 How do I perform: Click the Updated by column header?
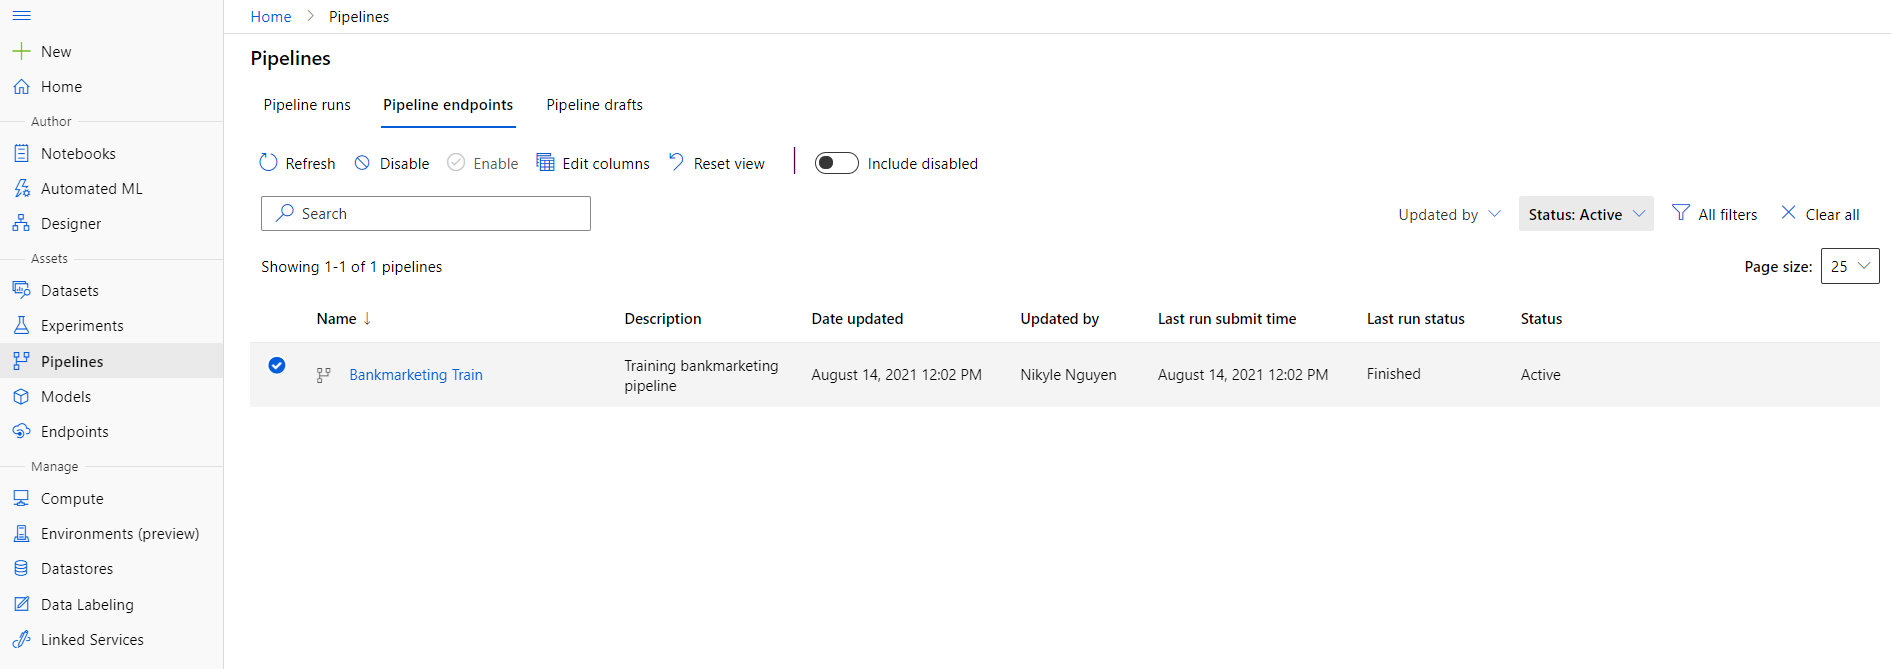1059,319
